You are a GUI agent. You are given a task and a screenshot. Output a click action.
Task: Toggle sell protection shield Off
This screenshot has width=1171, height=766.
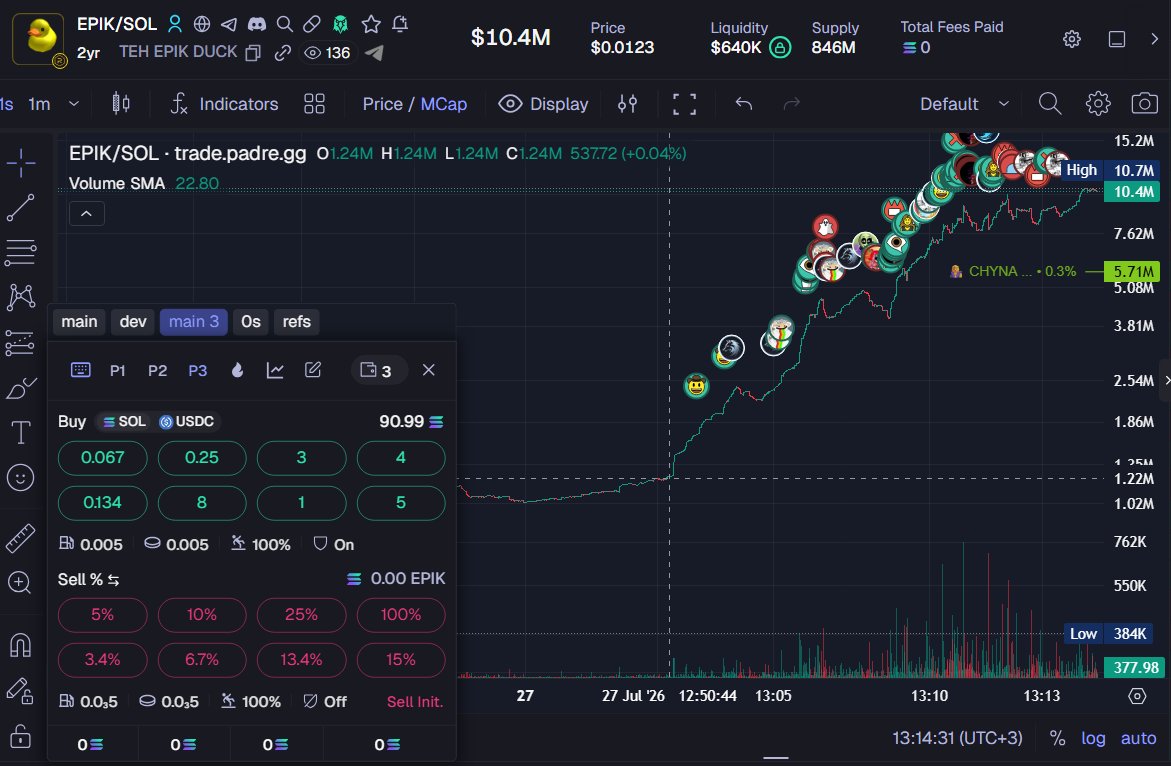pos(325,702)
